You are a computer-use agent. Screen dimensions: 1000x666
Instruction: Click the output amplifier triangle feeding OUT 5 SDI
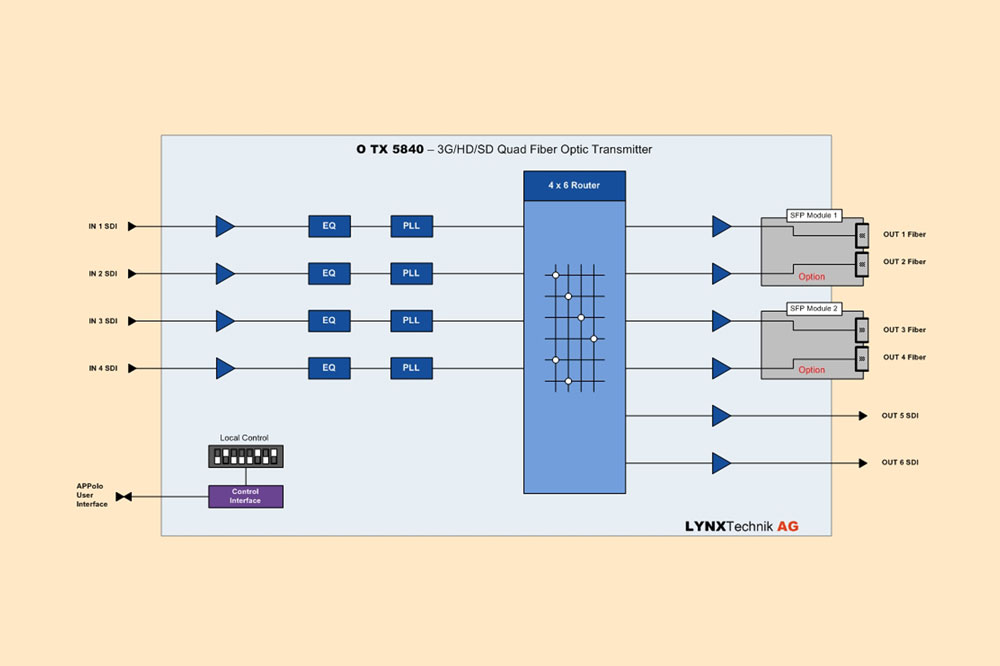click(721, 415)
